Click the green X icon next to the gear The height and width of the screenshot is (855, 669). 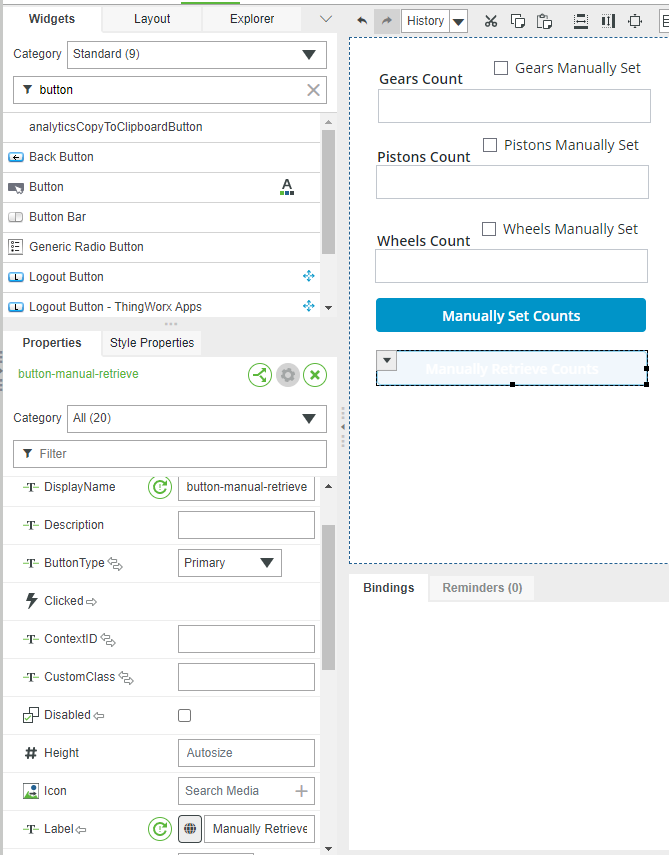pos(315,375)
